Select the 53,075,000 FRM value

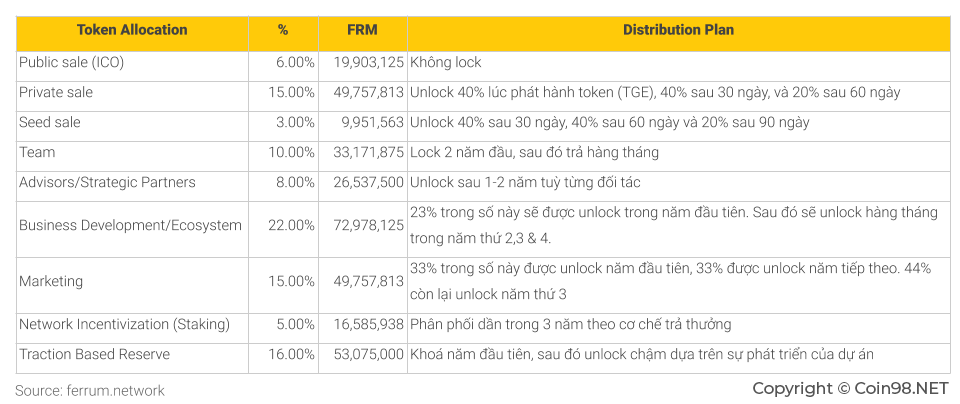coord(369,354)
